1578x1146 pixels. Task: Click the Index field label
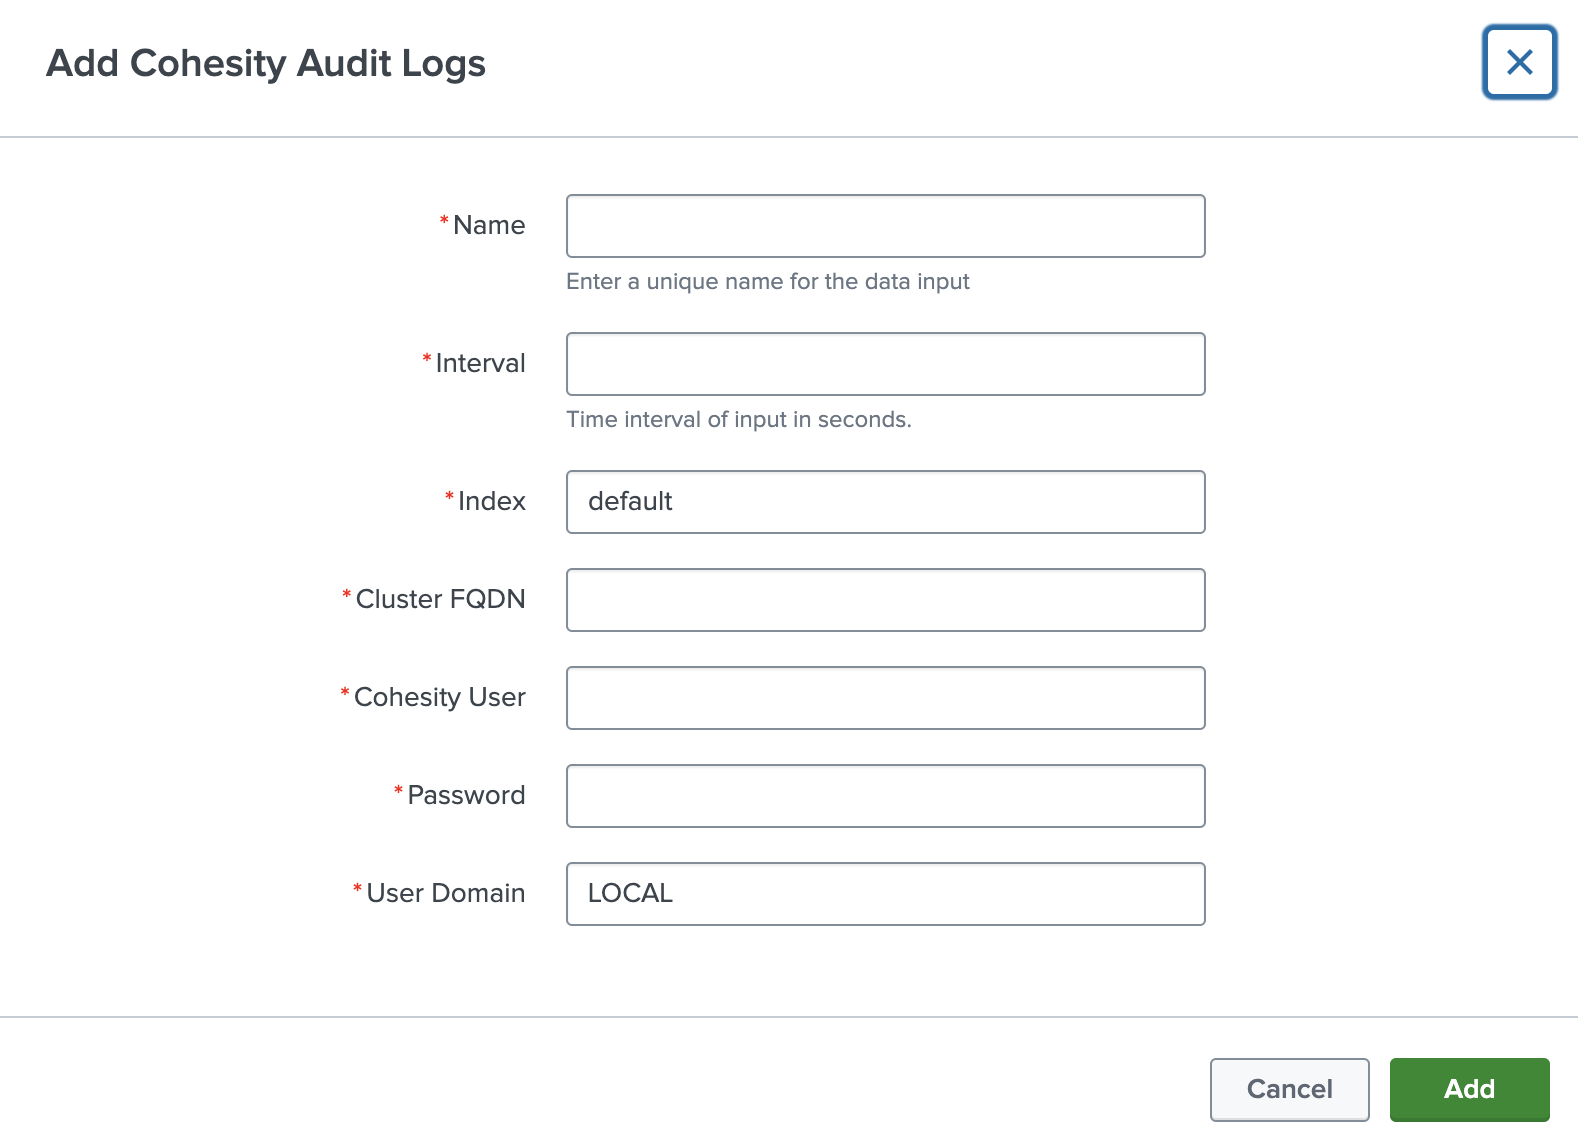click(491, 501)
